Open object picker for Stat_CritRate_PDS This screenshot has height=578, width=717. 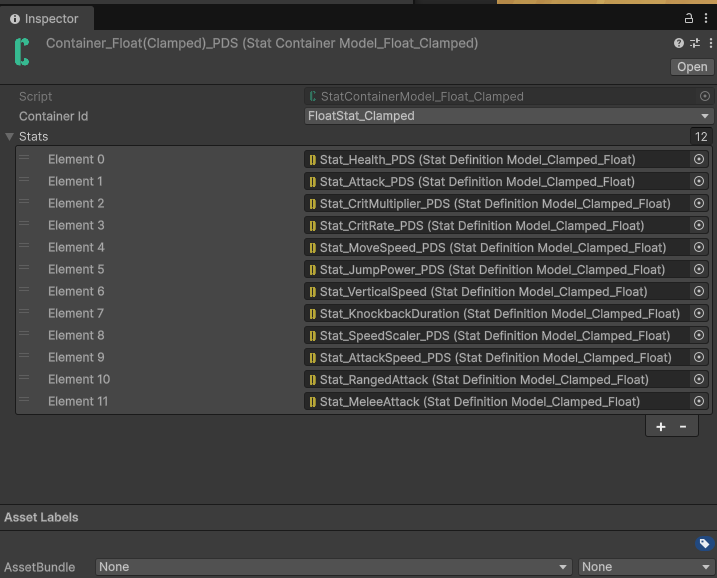(699, 225)
